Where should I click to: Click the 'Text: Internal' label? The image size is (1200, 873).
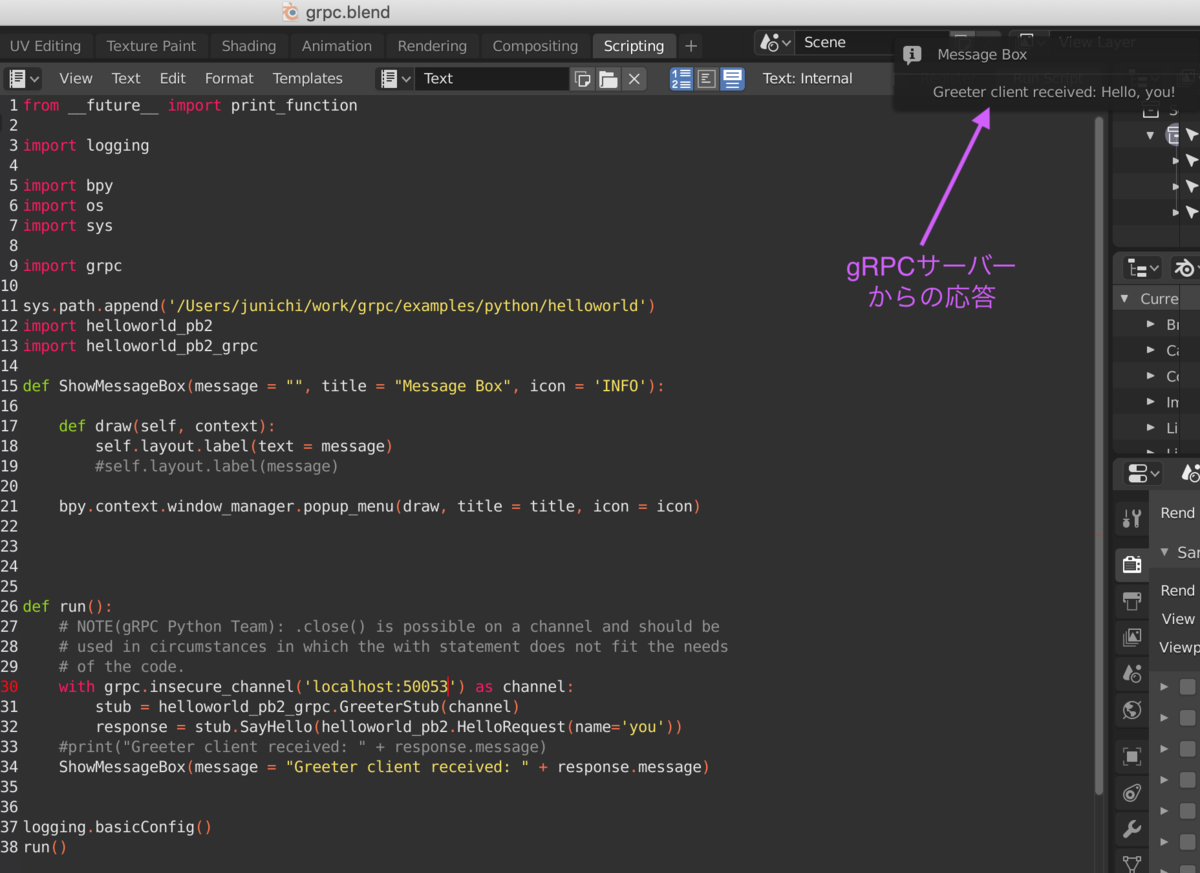[808, 78]
